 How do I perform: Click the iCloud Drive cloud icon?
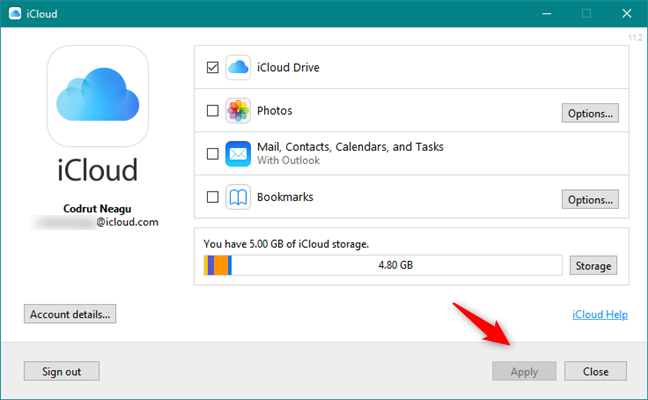[x=238, y=67]
